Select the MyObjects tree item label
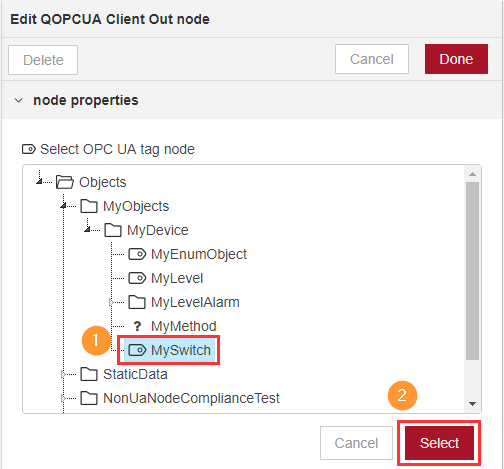The width and height of the screenshot is (504, 469). pyautogui.click(x=136, y=206)
